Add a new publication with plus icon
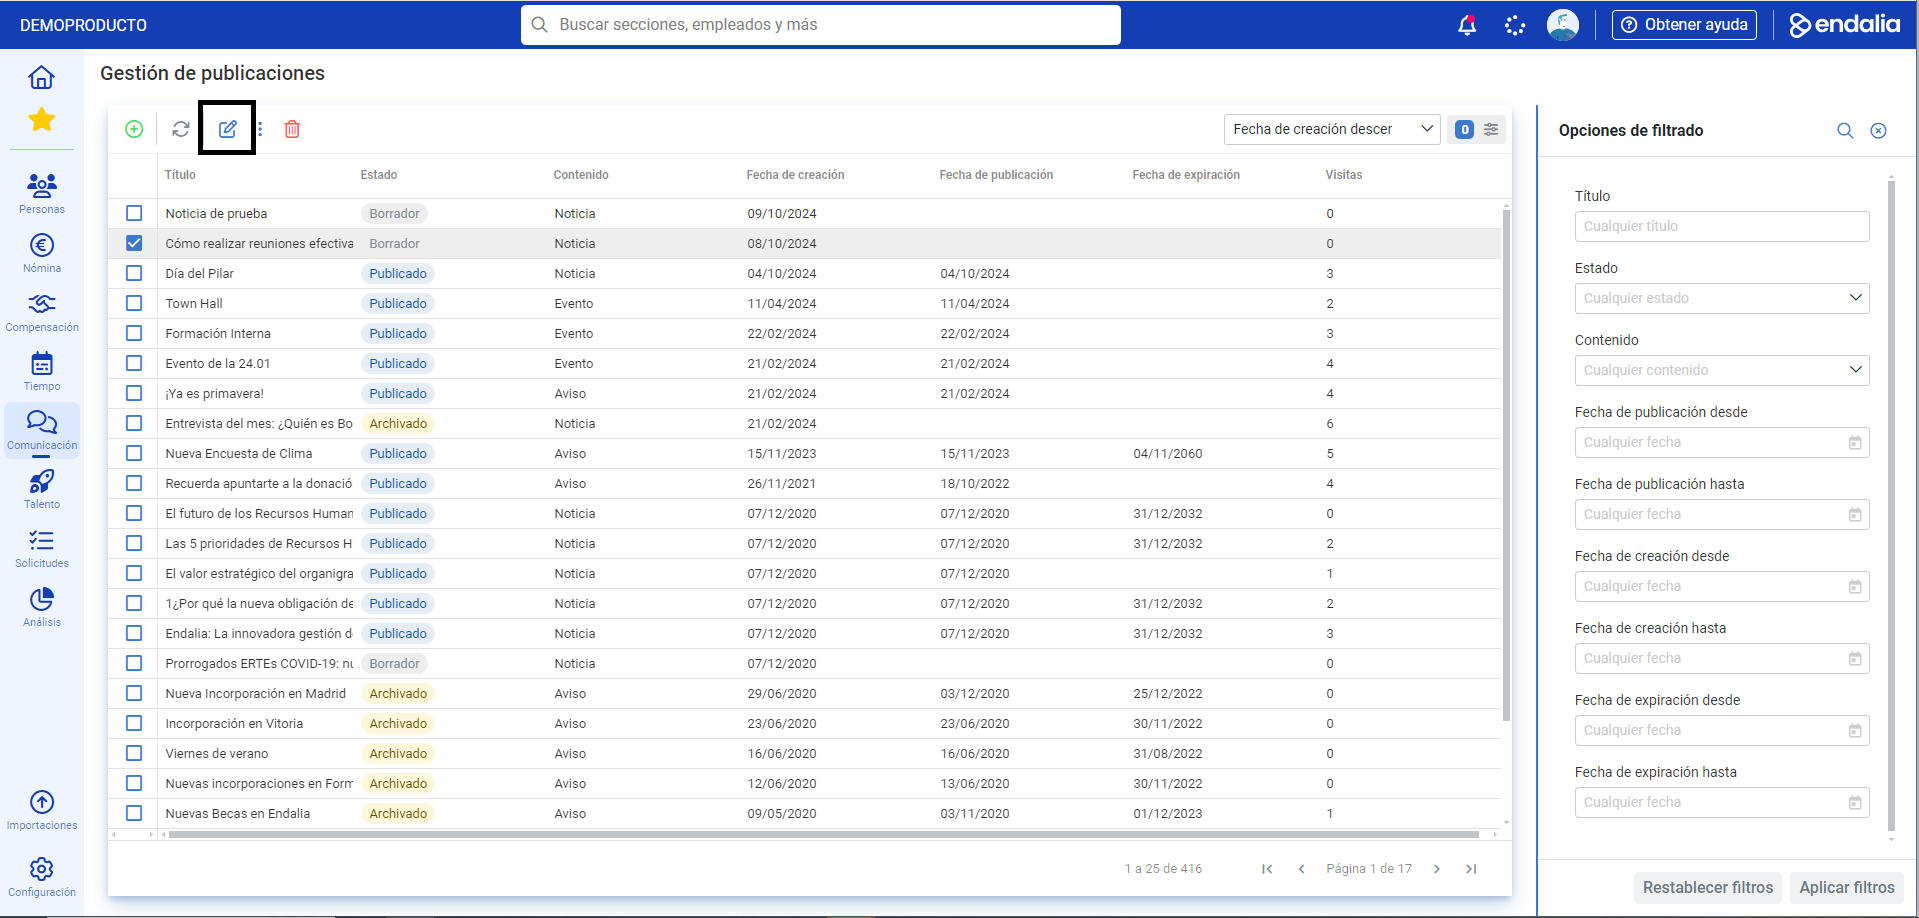 134,129
